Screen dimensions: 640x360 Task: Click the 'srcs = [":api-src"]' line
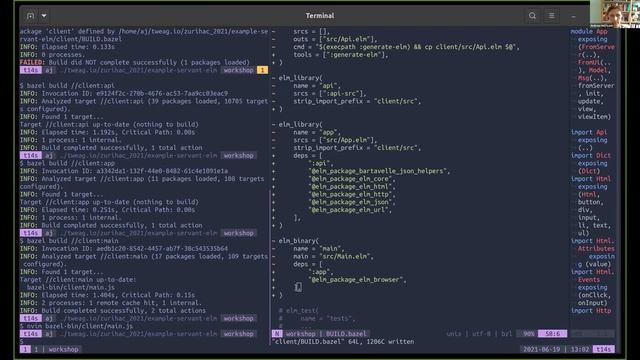[x=330, y=93]
